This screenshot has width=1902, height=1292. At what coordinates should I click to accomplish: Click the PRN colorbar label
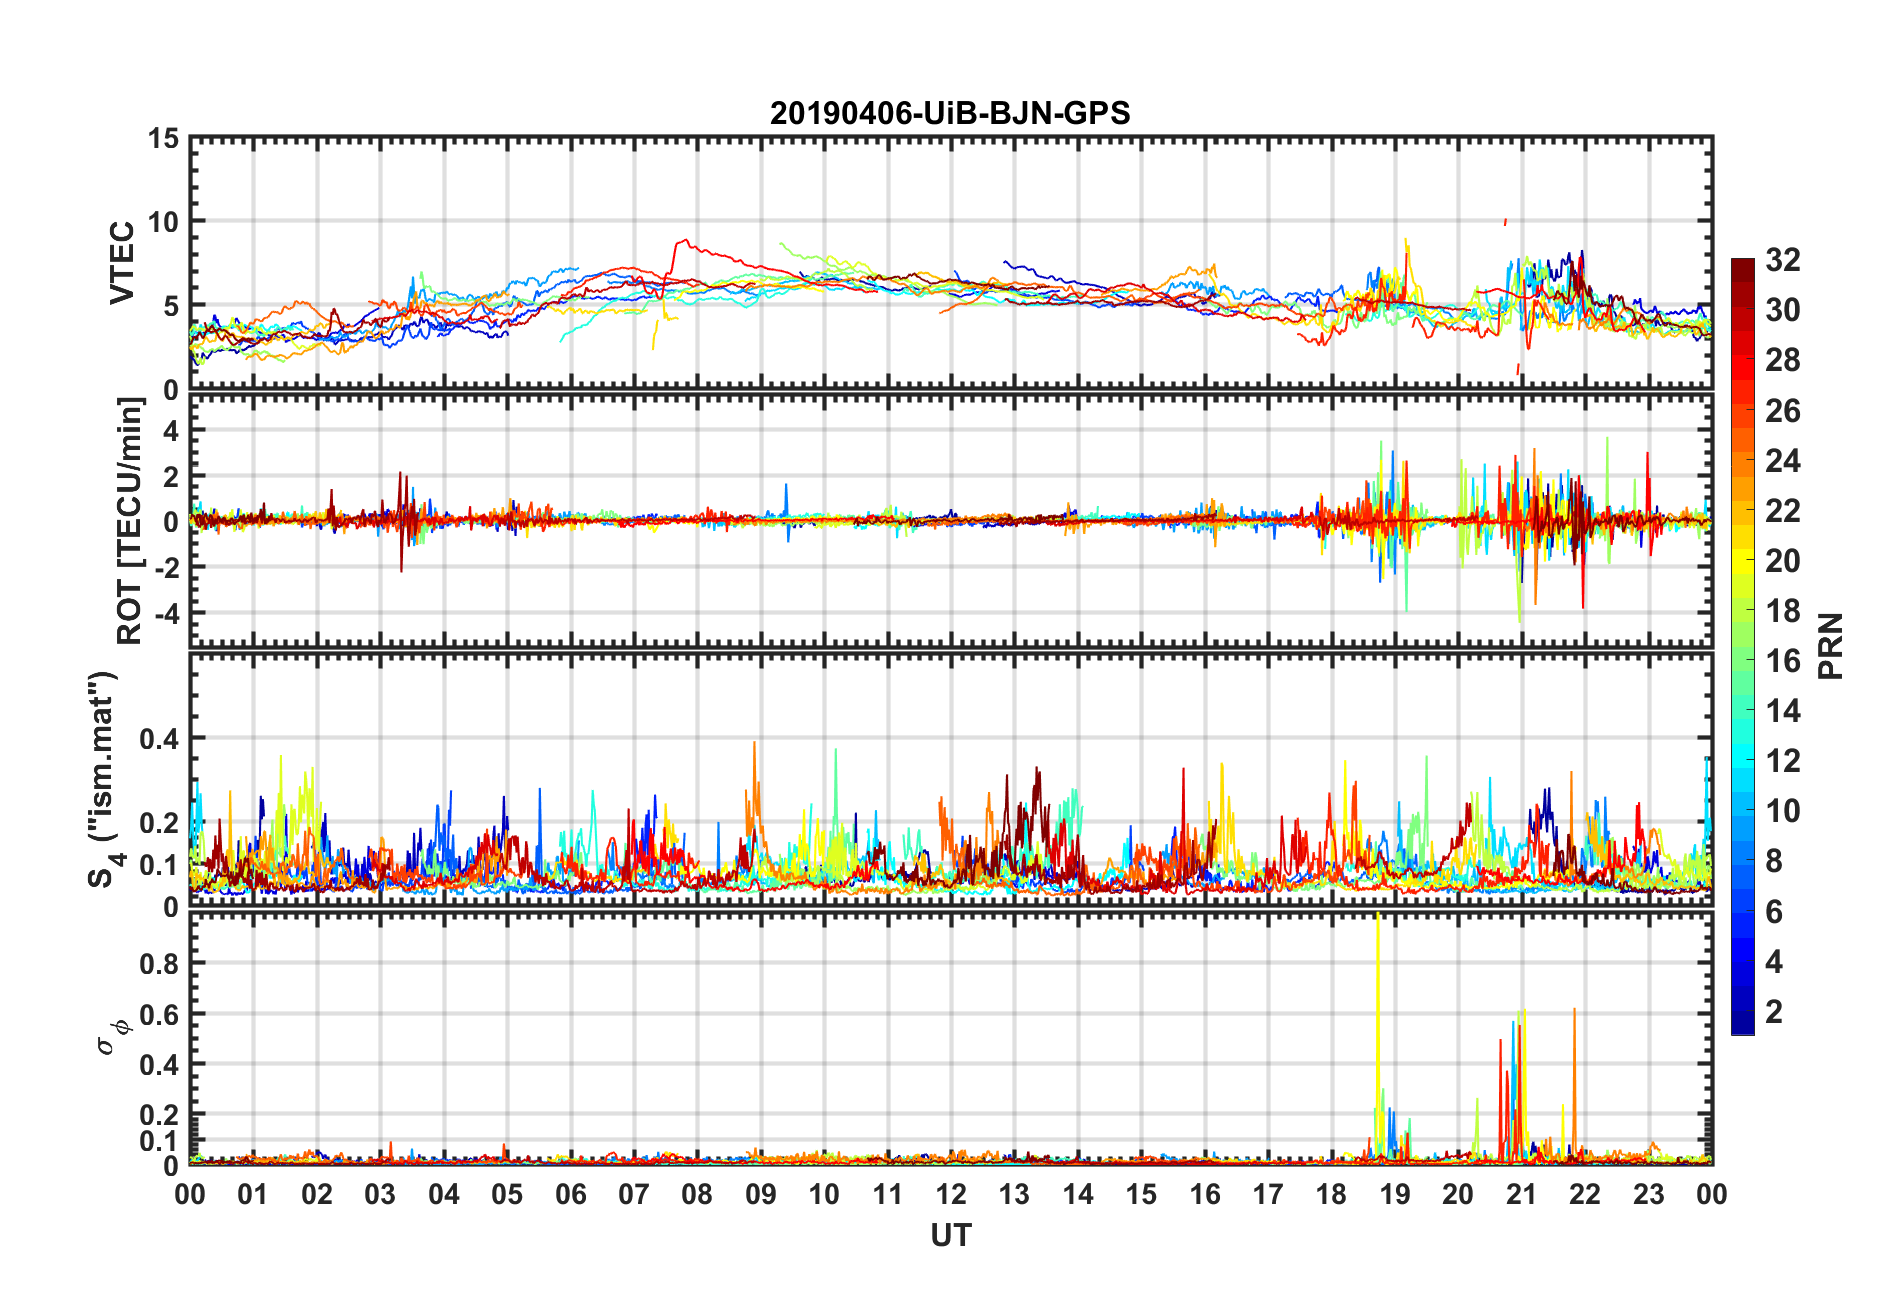pos(1830,646)
